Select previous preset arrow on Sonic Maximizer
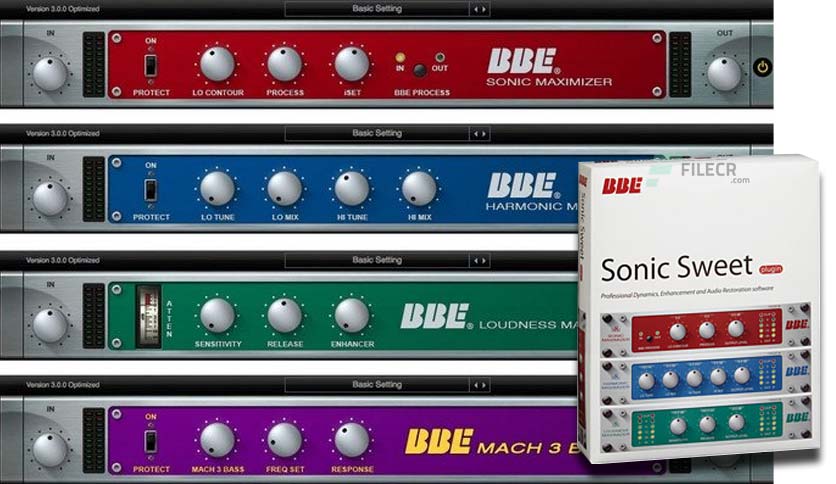Image resolution: width=836 pixels, height=484 pixels. pos(476,9)
